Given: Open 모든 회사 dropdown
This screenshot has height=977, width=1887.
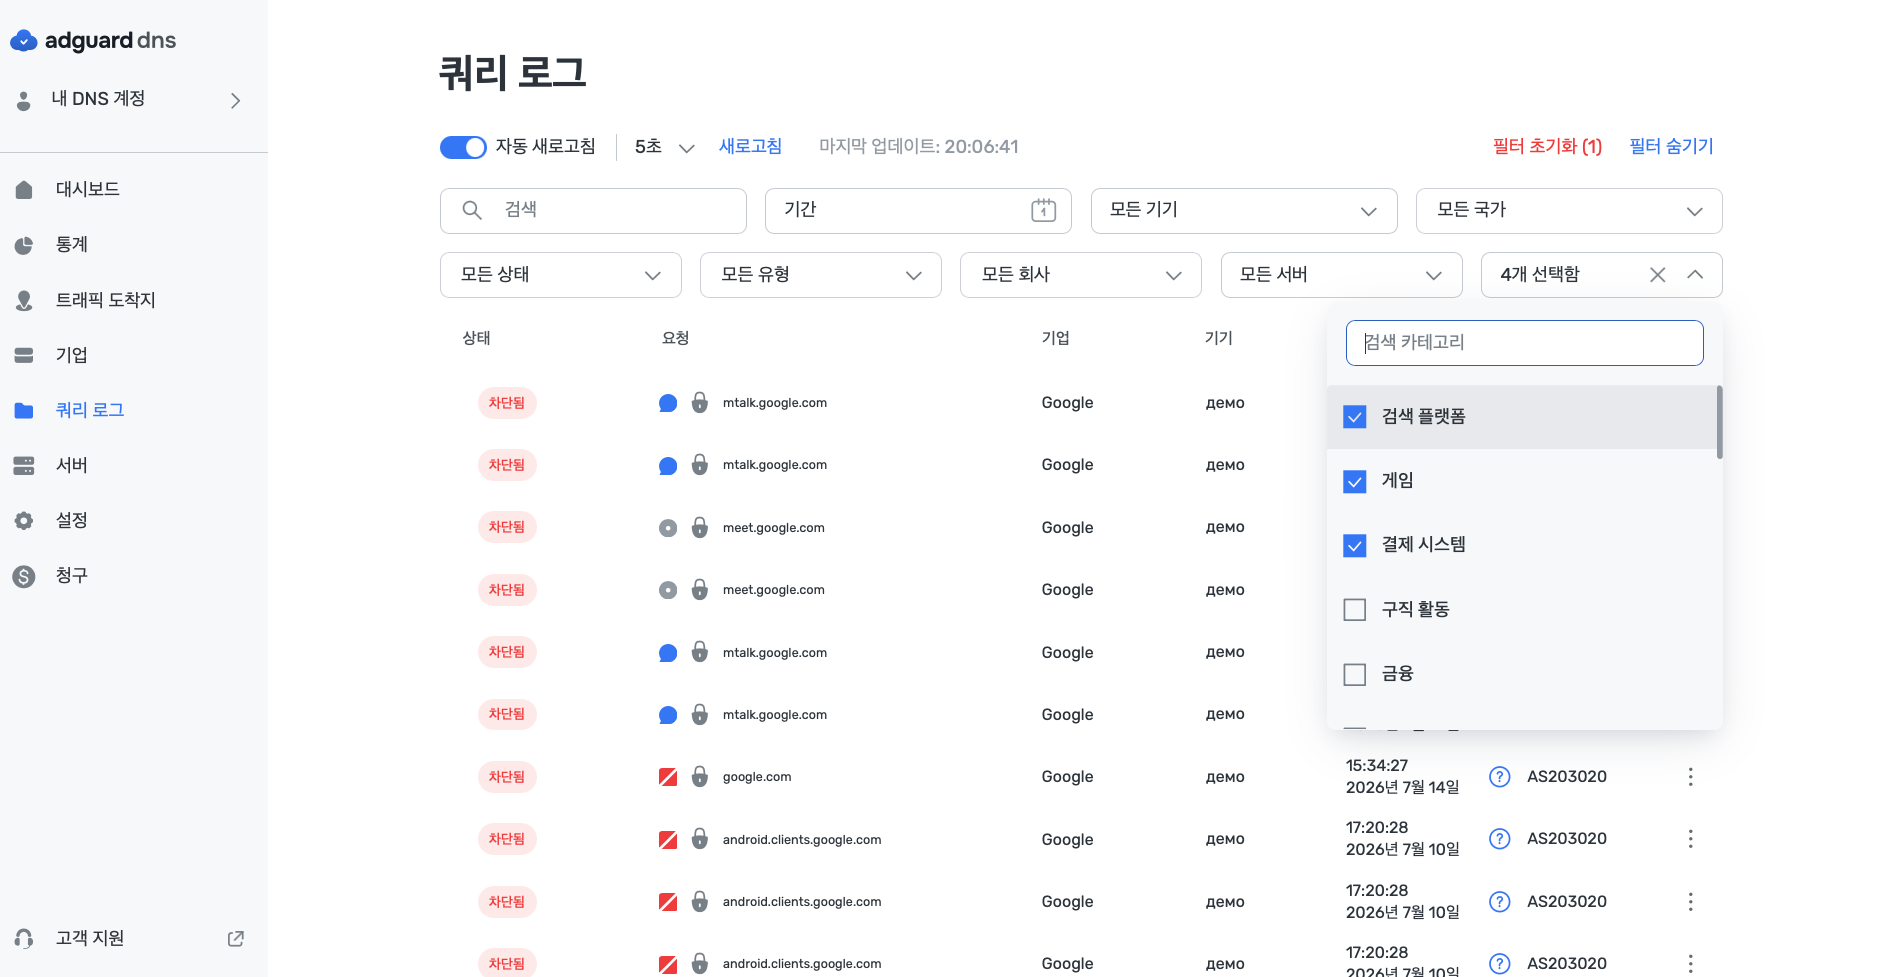Looking at the screenshot, I should [1080, 275].
